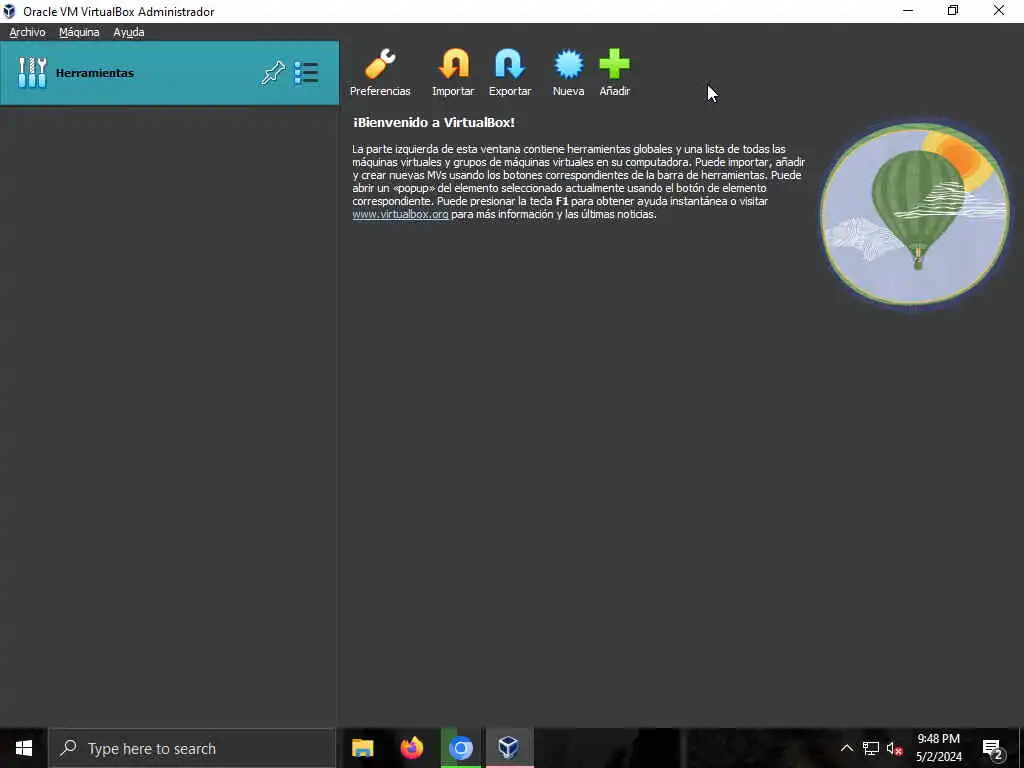1024x768 pixels.
Task: Minimize the VirtualBox window
Action: coord(908,11)
